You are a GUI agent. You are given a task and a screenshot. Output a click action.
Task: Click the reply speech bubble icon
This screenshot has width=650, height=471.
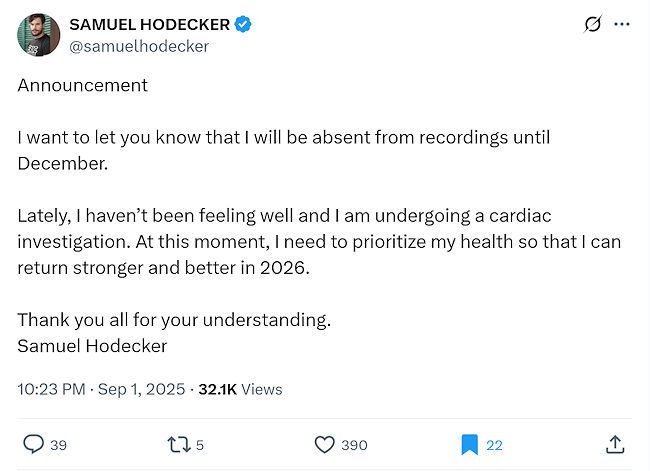33,444
